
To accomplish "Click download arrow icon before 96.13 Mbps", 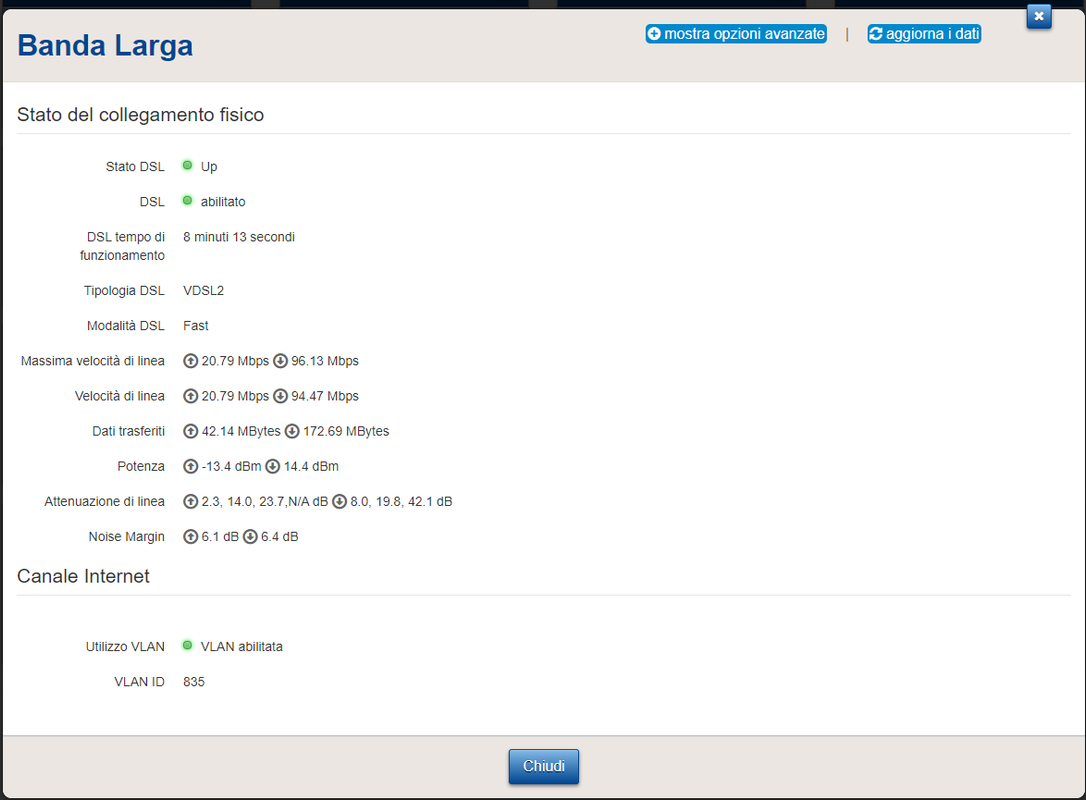I will 280,361.
